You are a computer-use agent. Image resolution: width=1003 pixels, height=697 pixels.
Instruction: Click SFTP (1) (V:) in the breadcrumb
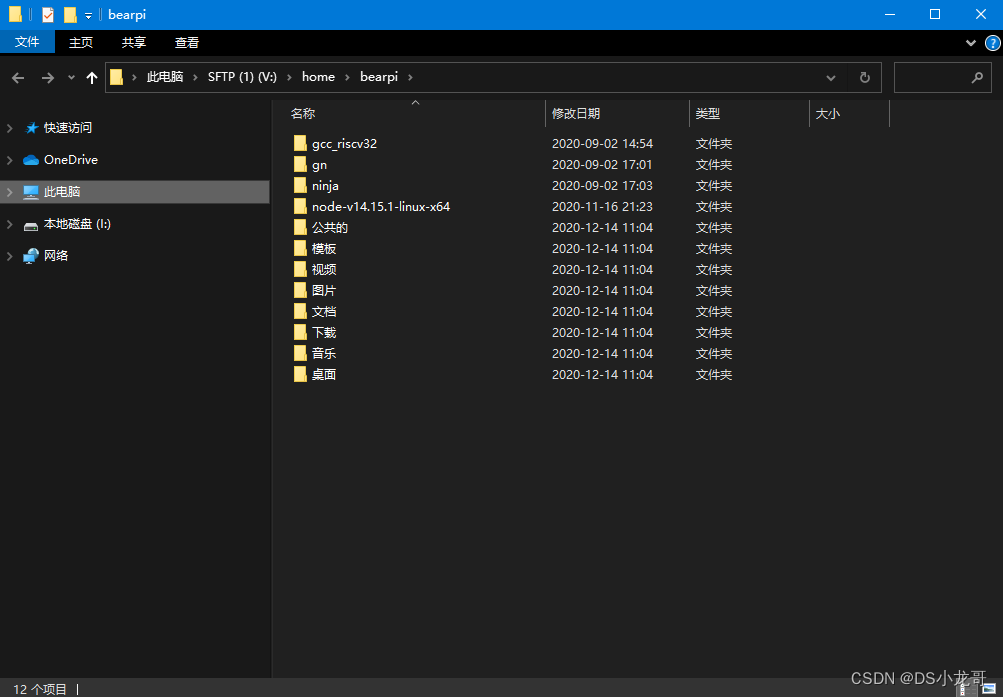pyautogui.click(x=242, y=77)
